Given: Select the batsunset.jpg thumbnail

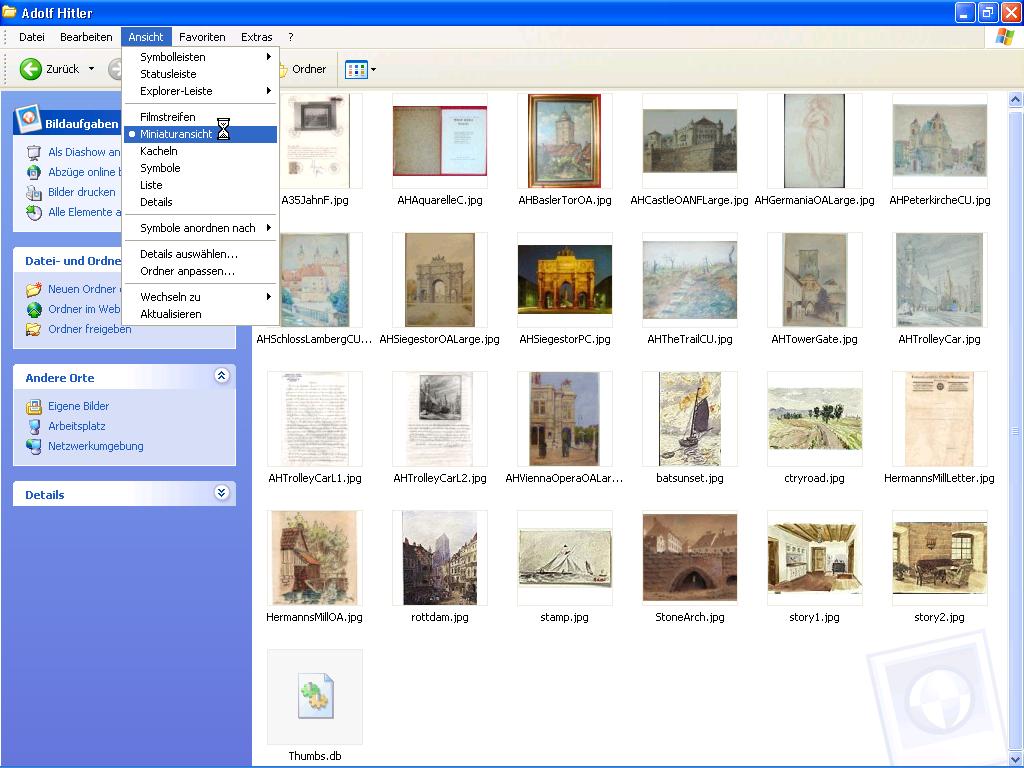Looking at the screenshot, I should [x=690, y=419].
